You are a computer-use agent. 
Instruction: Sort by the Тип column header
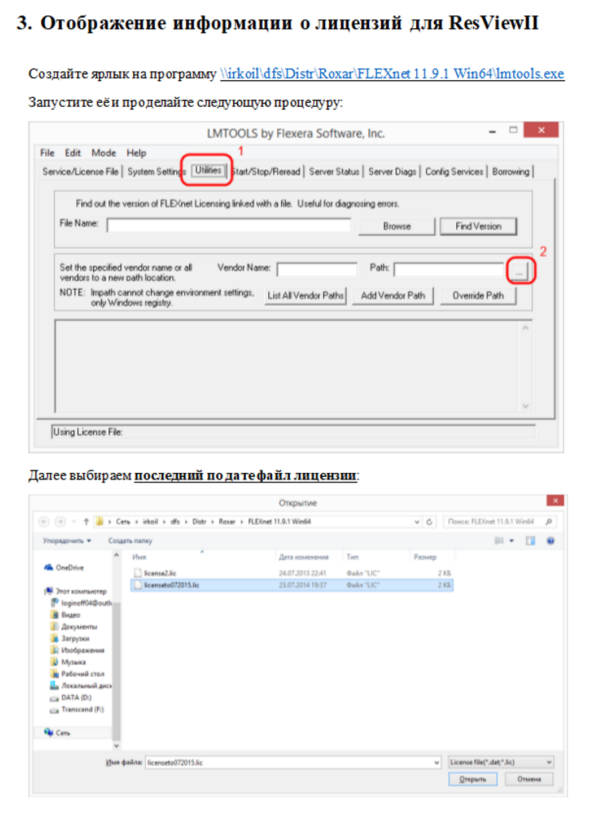point(353,557)
